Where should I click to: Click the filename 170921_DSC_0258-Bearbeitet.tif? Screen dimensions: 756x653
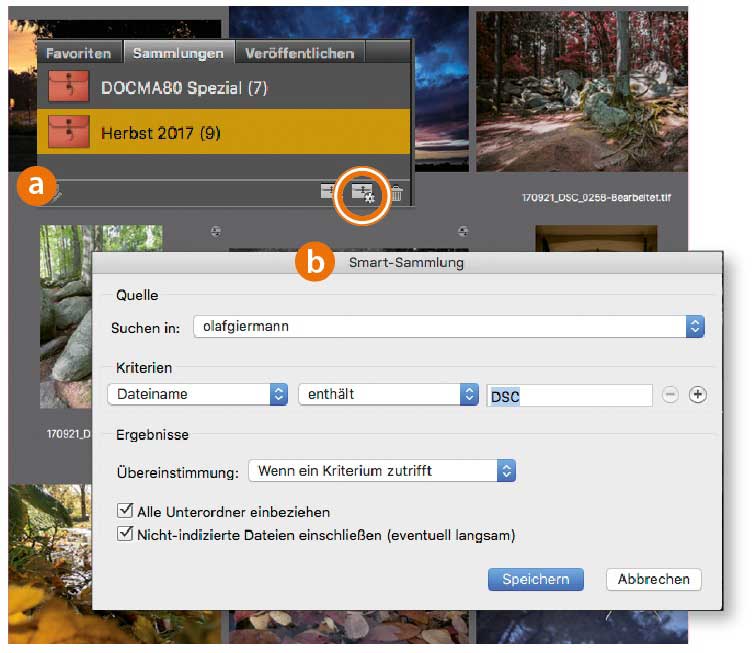(x=596, y=197)
